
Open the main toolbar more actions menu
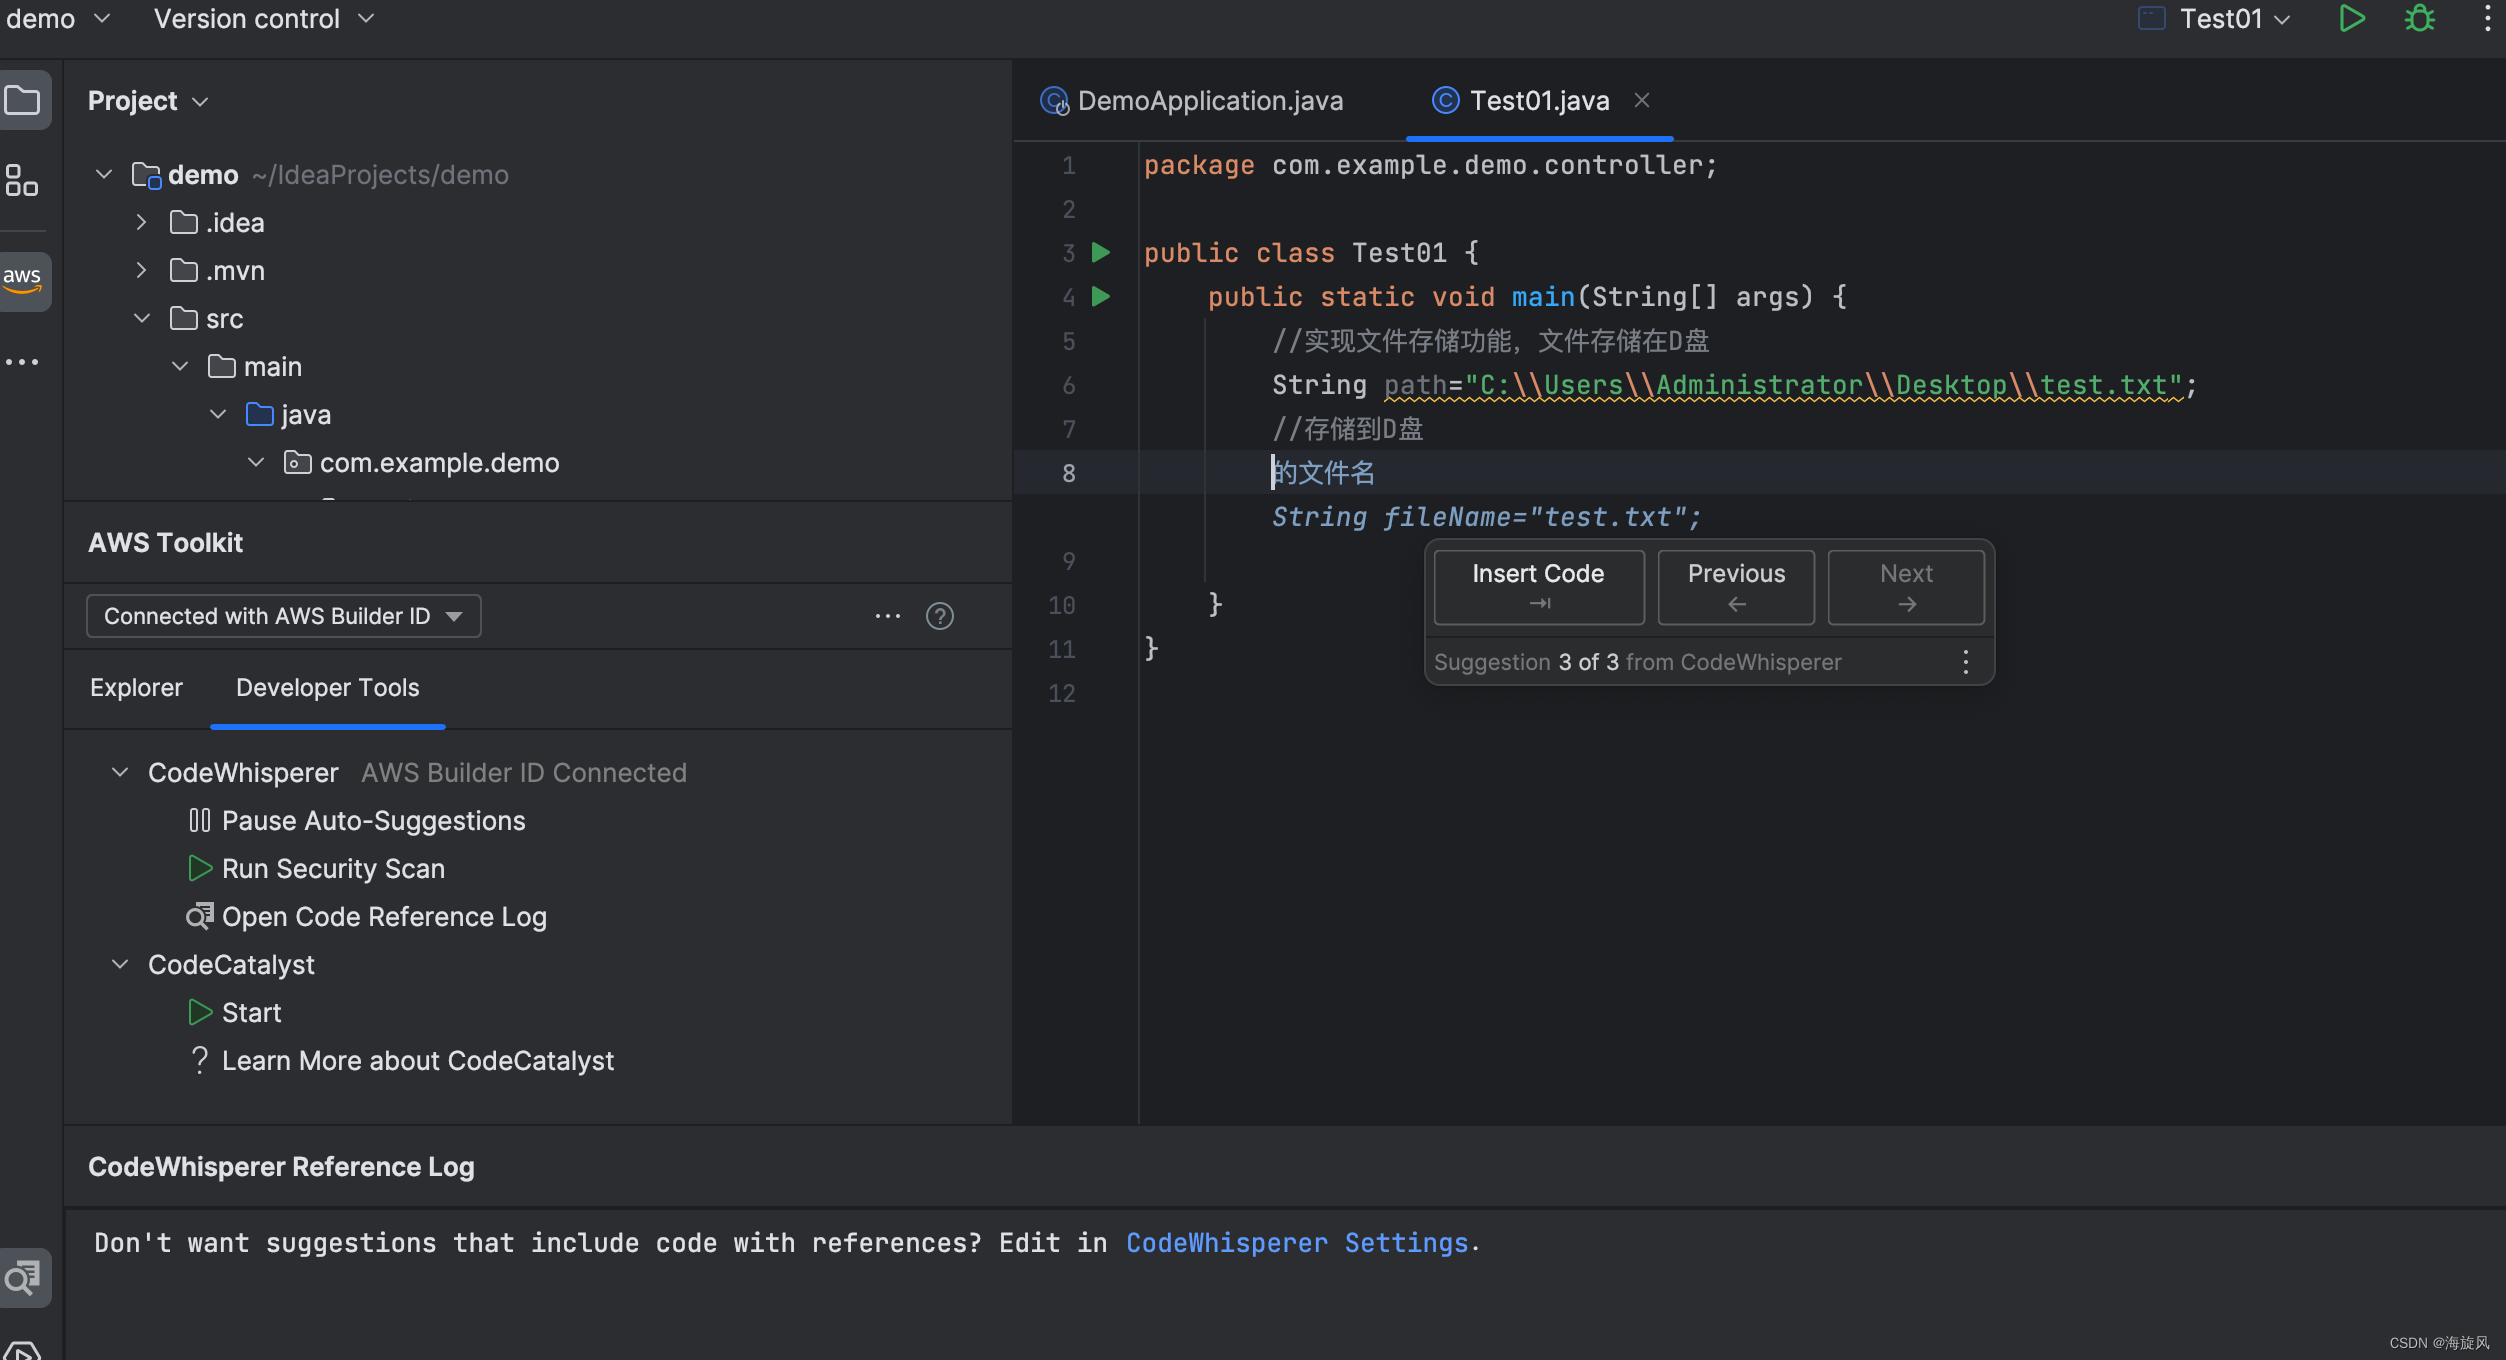[2487, 19]
